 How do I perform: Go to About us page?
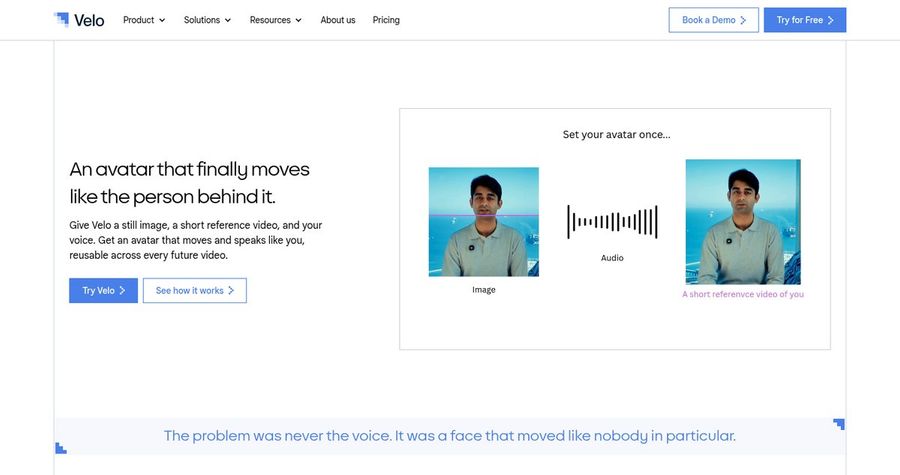pyautogui.click(x=338, y=20)
